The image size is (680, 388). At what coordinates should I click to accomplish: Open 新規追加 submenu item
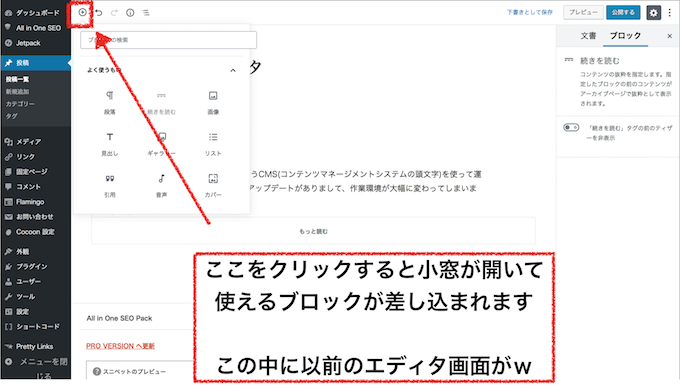[17, 91]
